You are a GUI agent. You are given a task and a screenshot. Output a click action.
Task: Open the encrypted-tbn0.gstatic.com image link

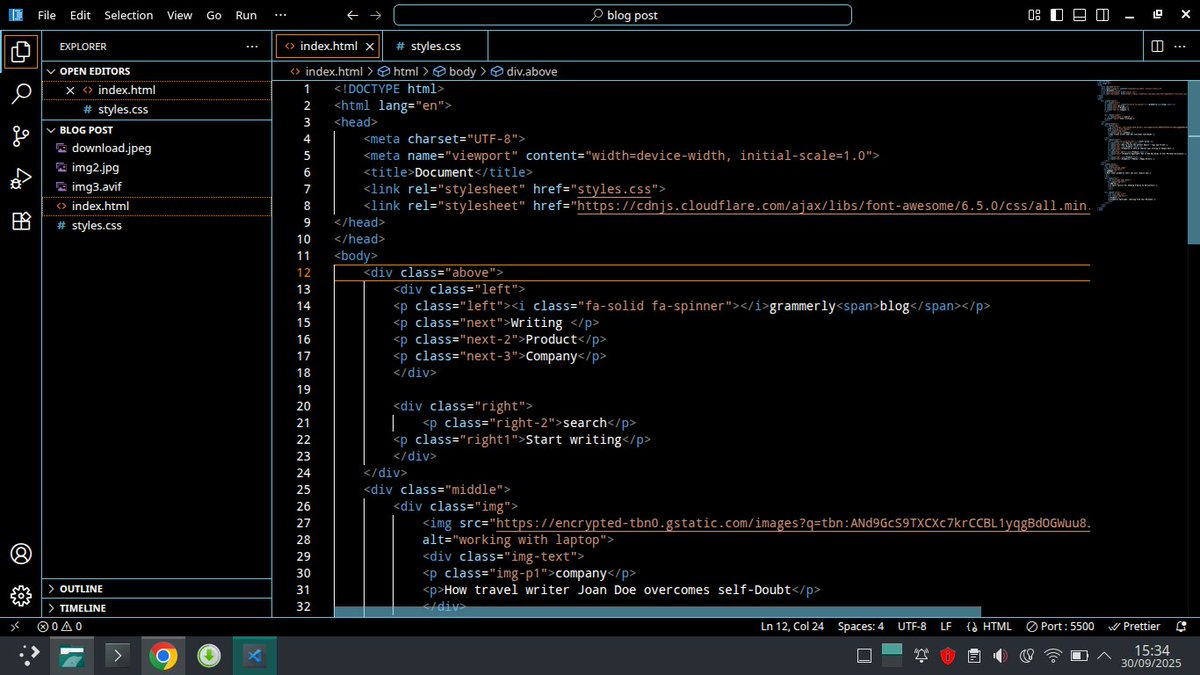(x=792, y=523)
